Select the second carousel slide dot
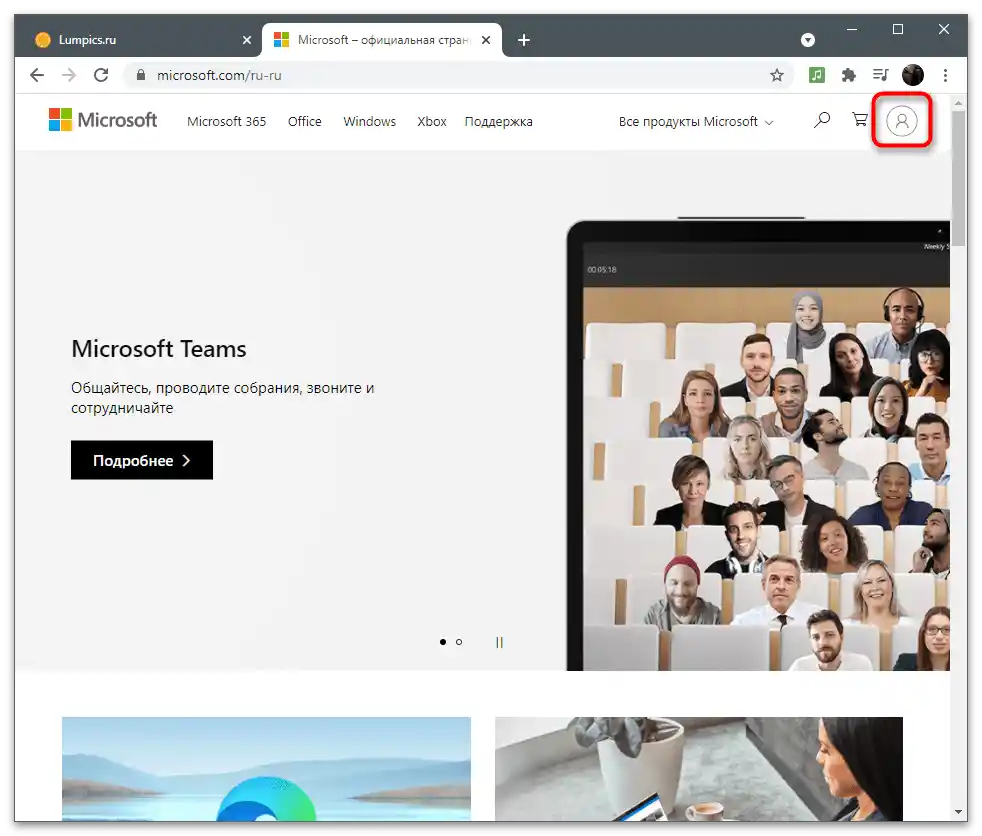 point(459,642)
